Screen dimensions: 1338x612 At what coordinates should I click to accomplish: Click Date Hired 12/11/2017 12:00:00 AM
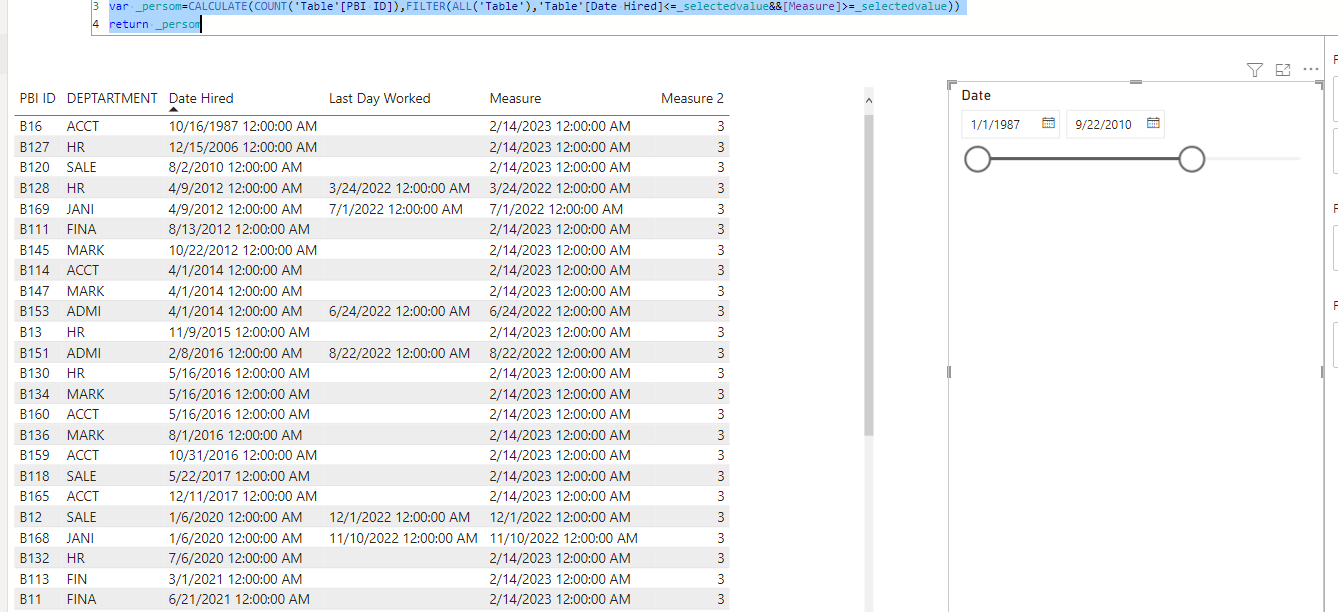point(243,496)
